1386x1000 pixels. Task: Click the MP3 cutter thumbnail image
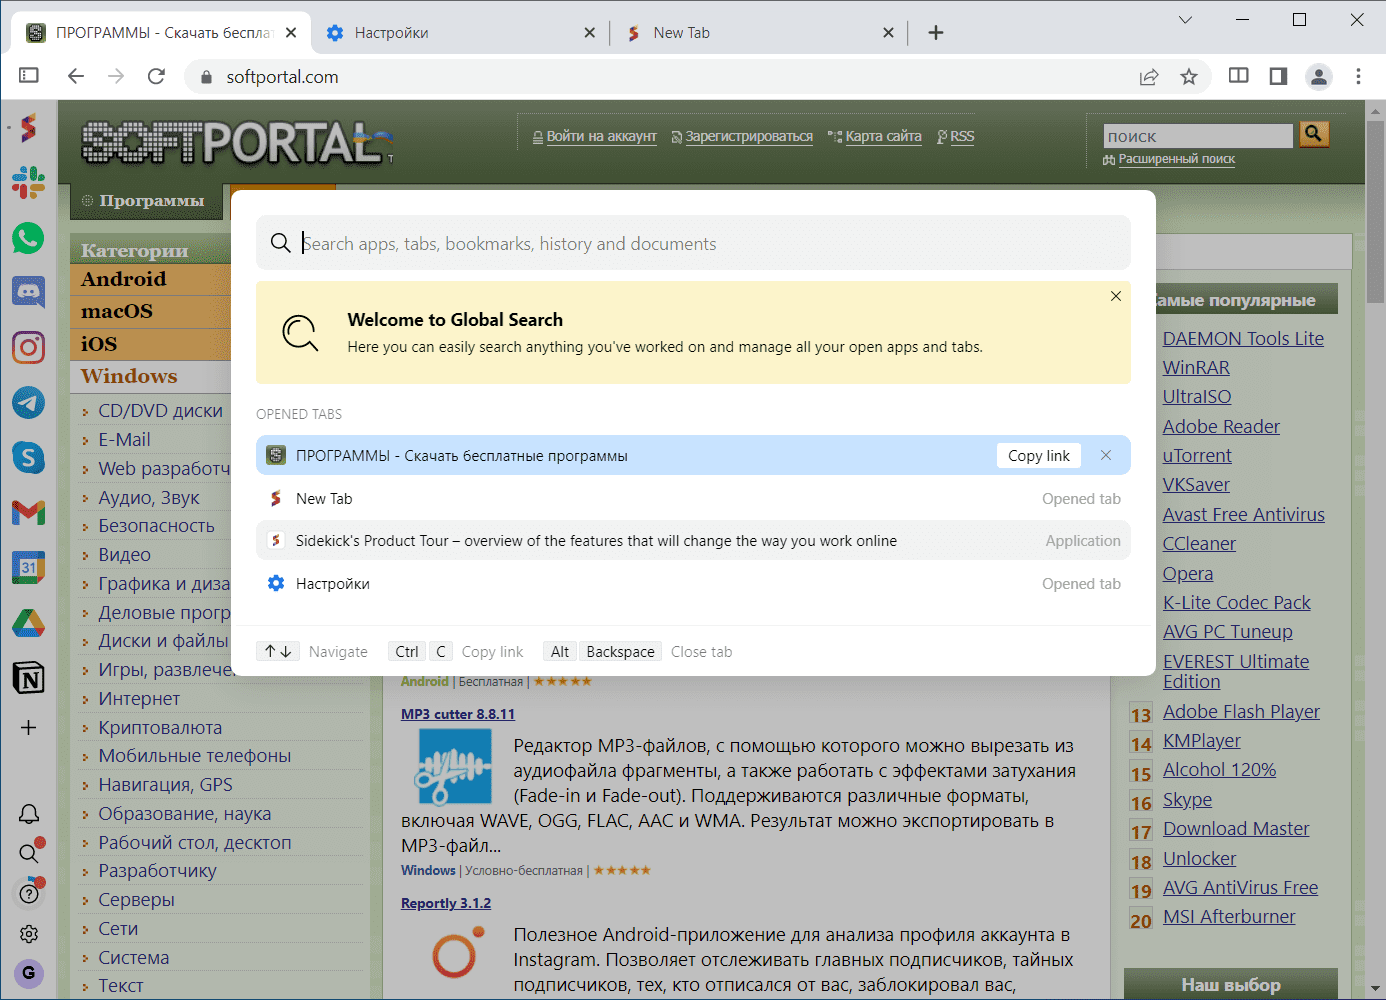pyautogui.click(x=454, y=767)
